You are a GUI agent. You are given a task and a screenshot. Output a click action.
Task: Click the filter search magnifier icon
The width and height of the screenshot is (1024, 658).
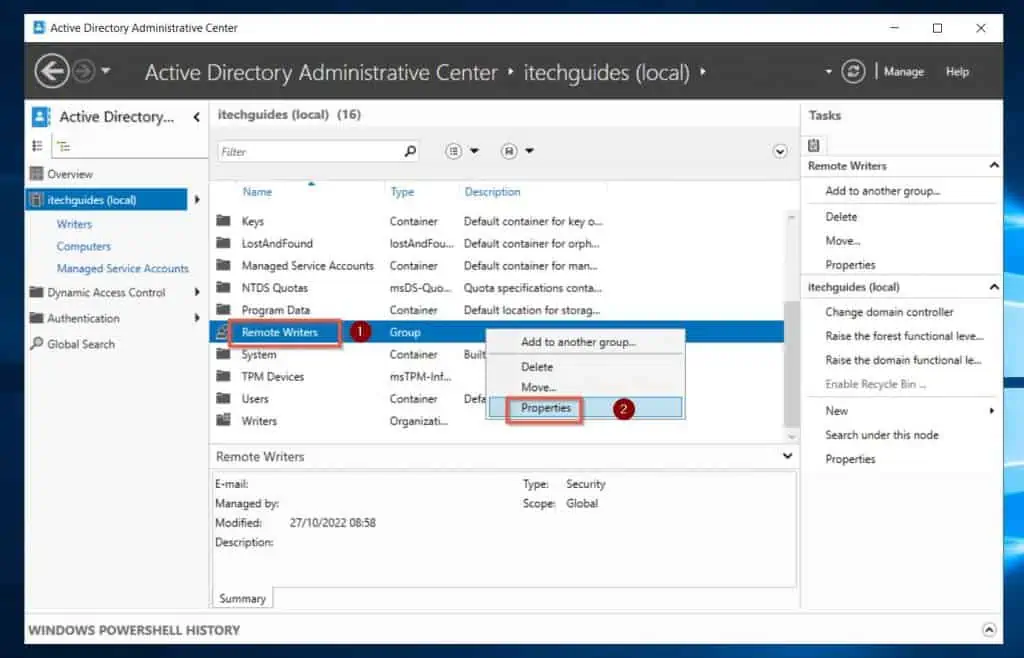point(410,151)
